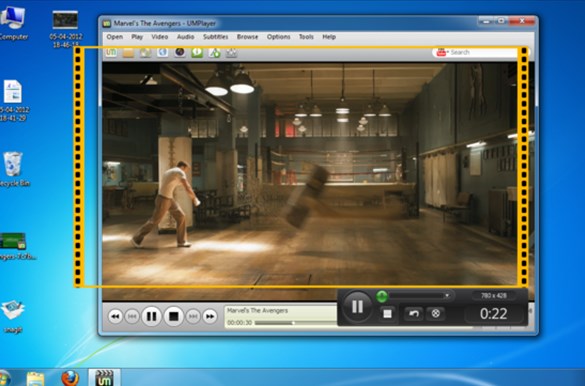This screenshot has width=585, height=386.
Task: Open the UMPlayer 'Open' menu
Action: (115, 37)
